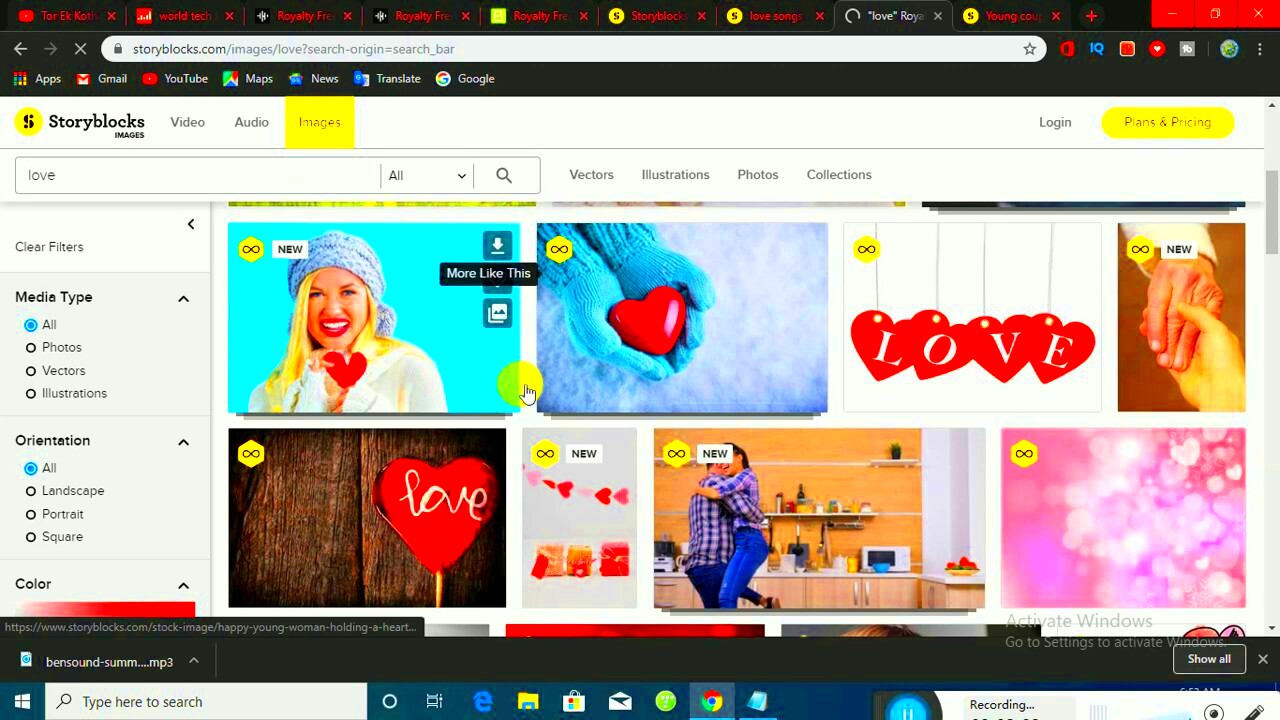The width and height of the screenshot is (1280, 720).
Task: Open the Video section
Action: coord(187,122)
